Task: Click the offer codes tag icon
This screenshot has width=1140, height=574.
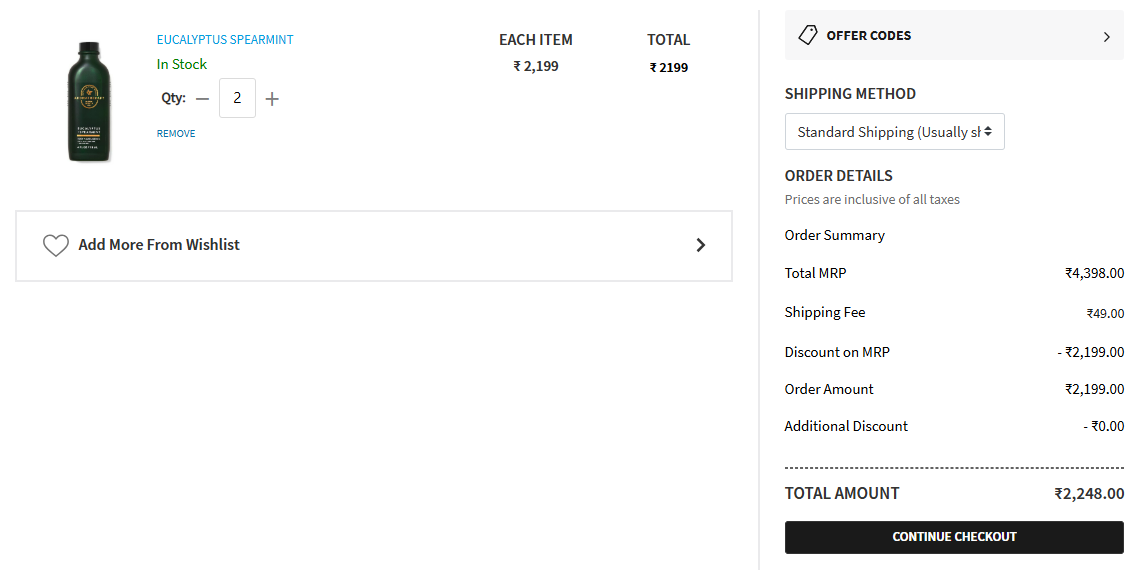Action: tap(808, 35)
